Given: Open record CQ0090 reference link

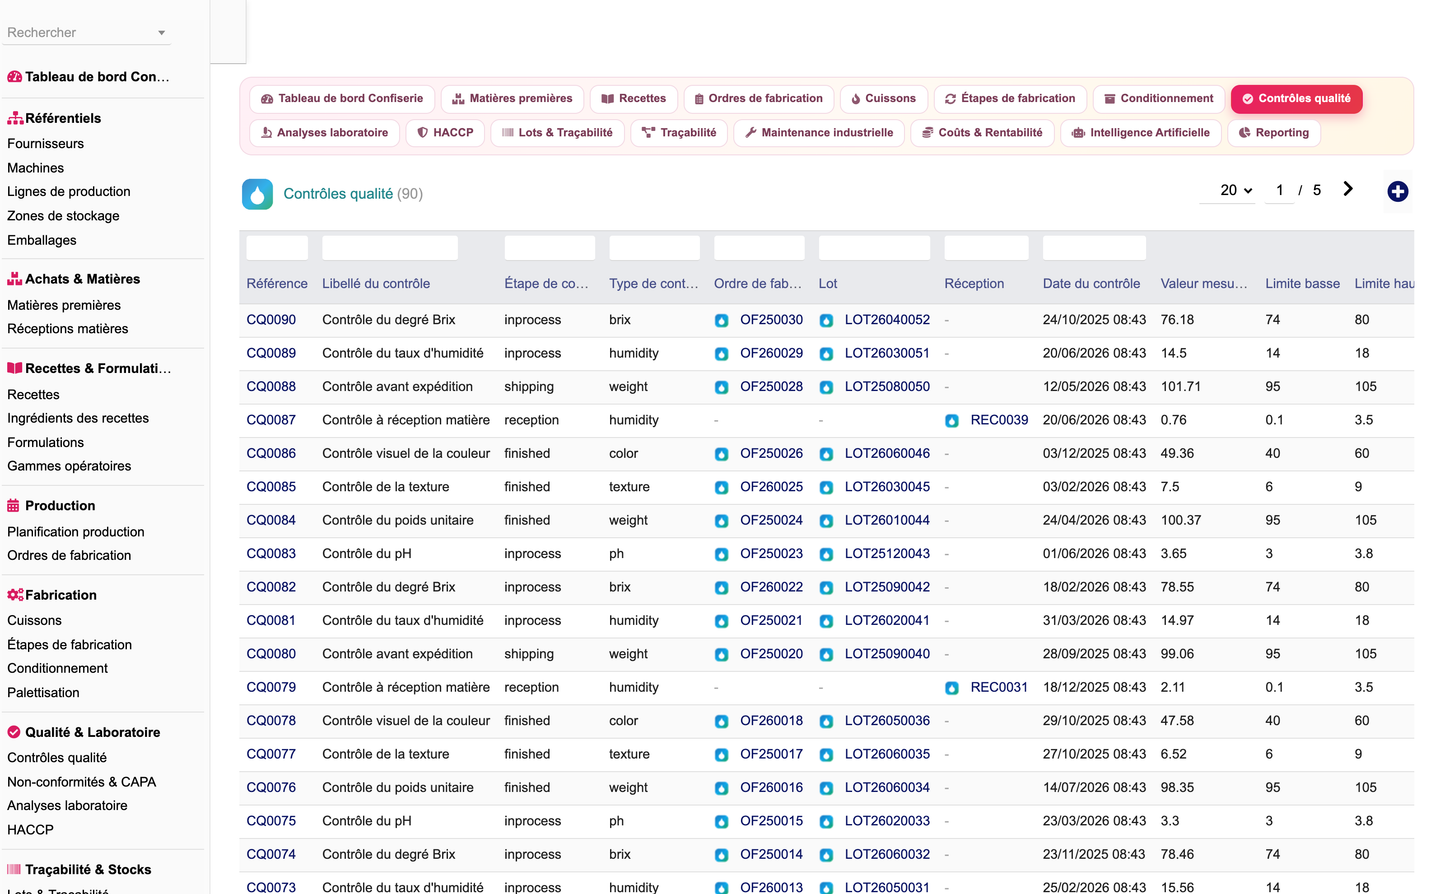Looking at the screenshot, I should [x=271, y=320].
